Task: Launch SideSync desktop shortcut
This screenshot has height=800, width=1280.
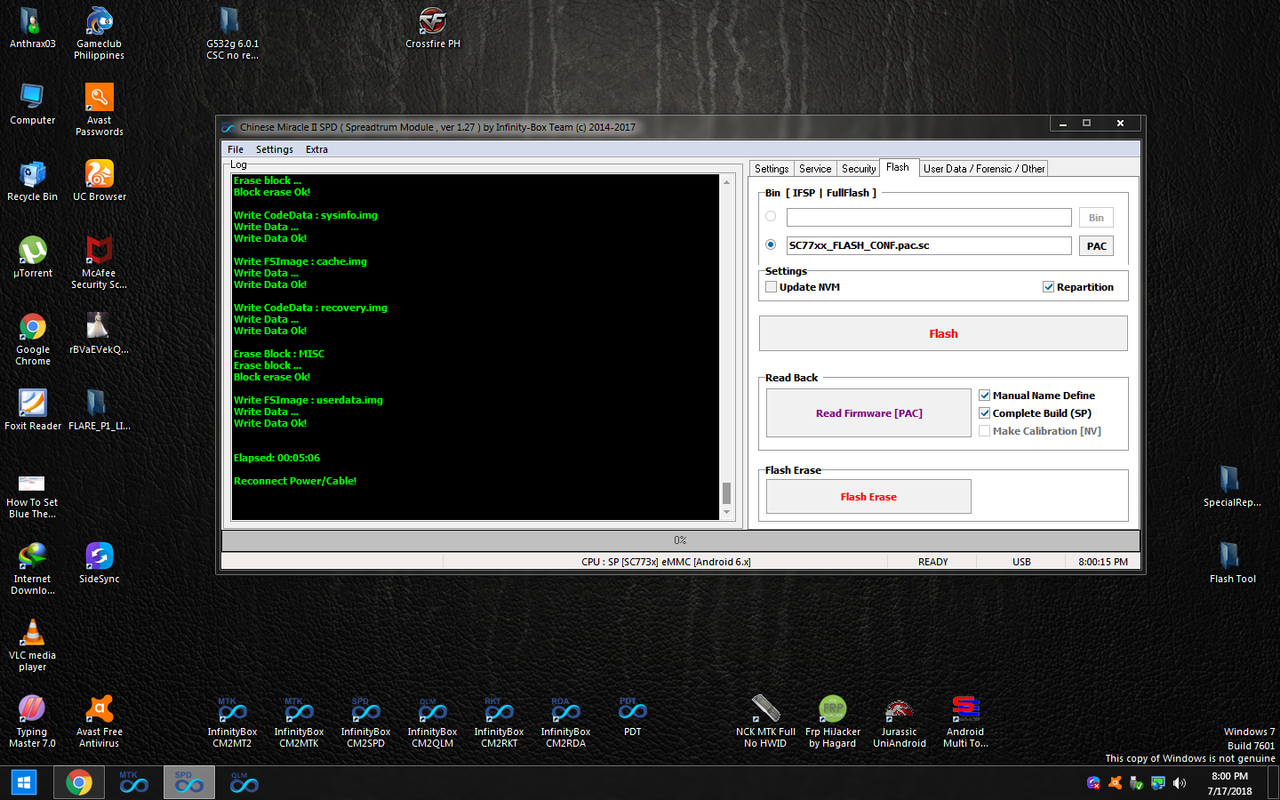Action: coord(99,562)
